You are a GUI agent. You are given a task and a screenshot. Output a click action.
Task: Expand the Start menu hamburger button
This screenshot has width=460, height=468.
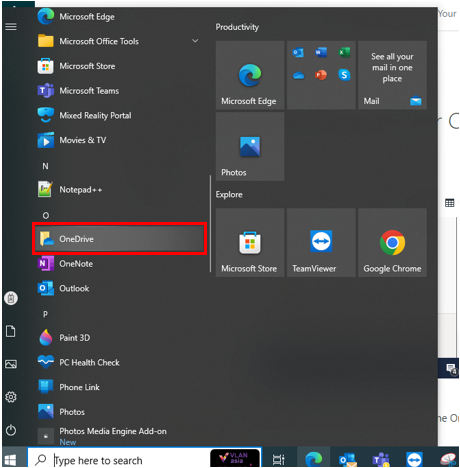(x=11, y=26)
